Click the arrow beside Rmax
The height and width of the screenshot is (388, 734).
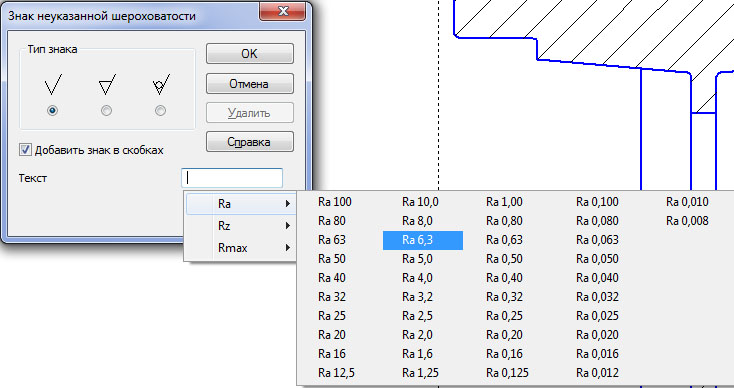click(x=288, y=248)
